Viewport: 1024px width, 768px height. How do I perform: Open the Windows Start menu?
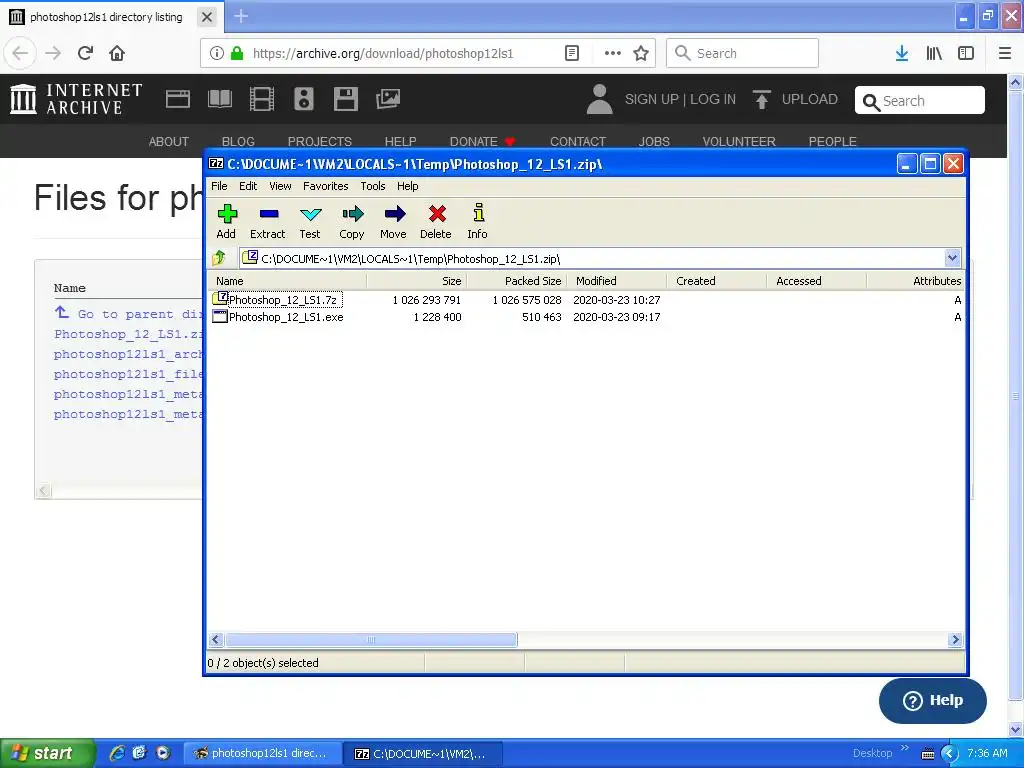pyautogui.click(x=47, y=753)
